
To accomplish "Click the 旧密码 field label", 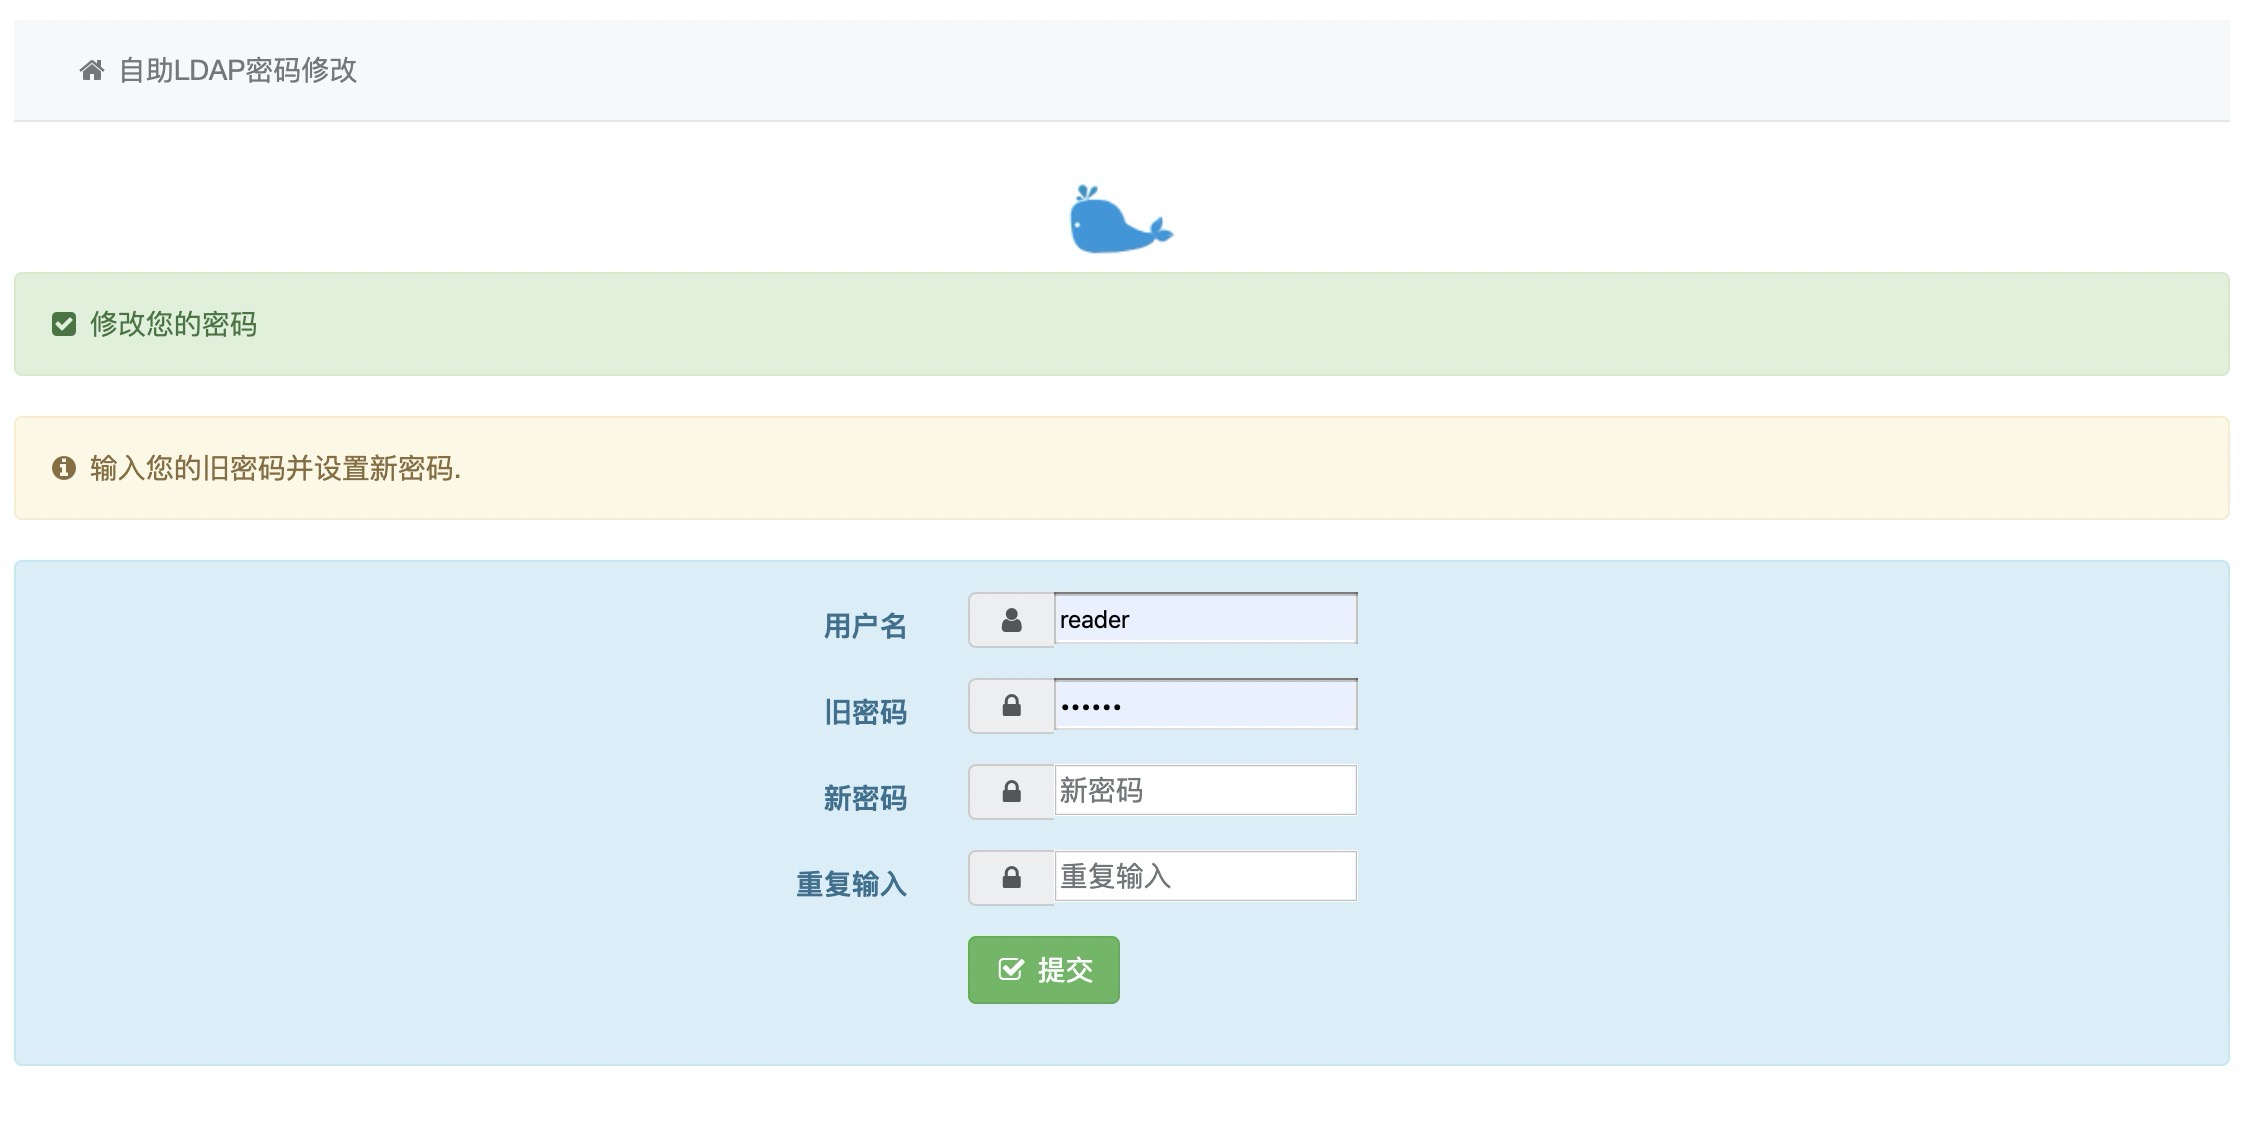I will pyautogui.click(x=865, y=712).
